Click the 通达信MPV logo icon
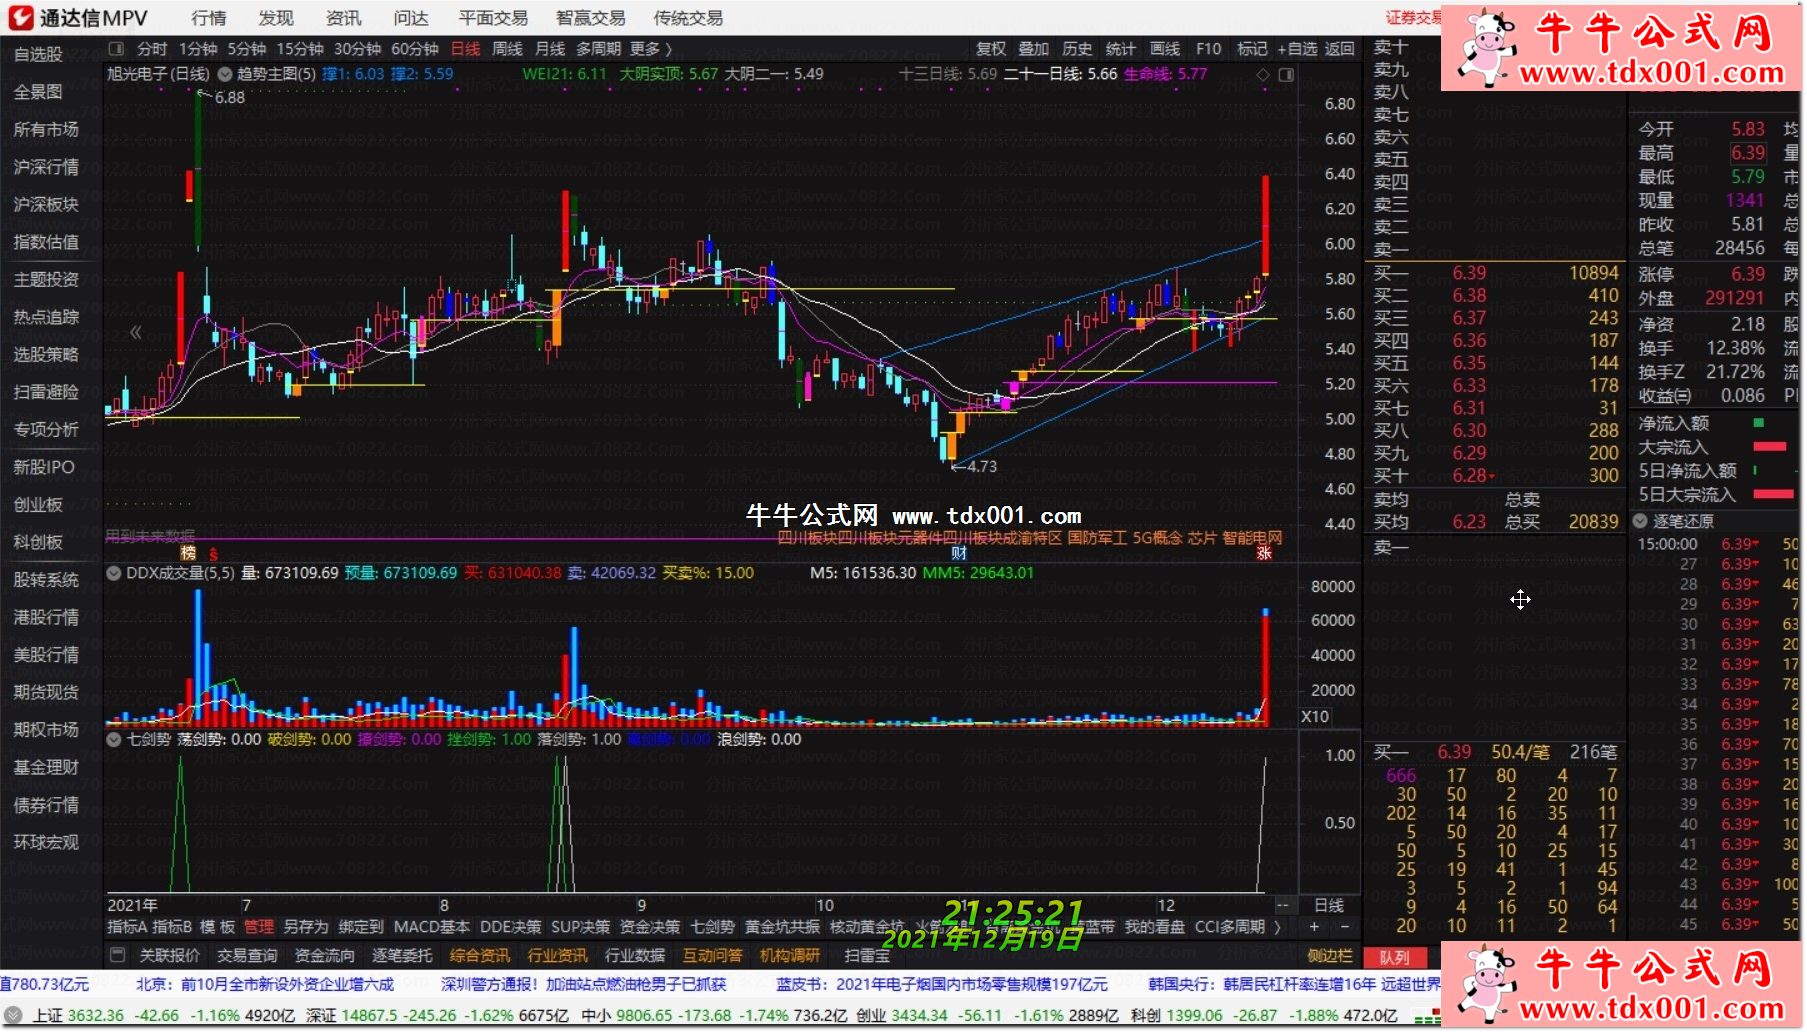 (20, 17)
